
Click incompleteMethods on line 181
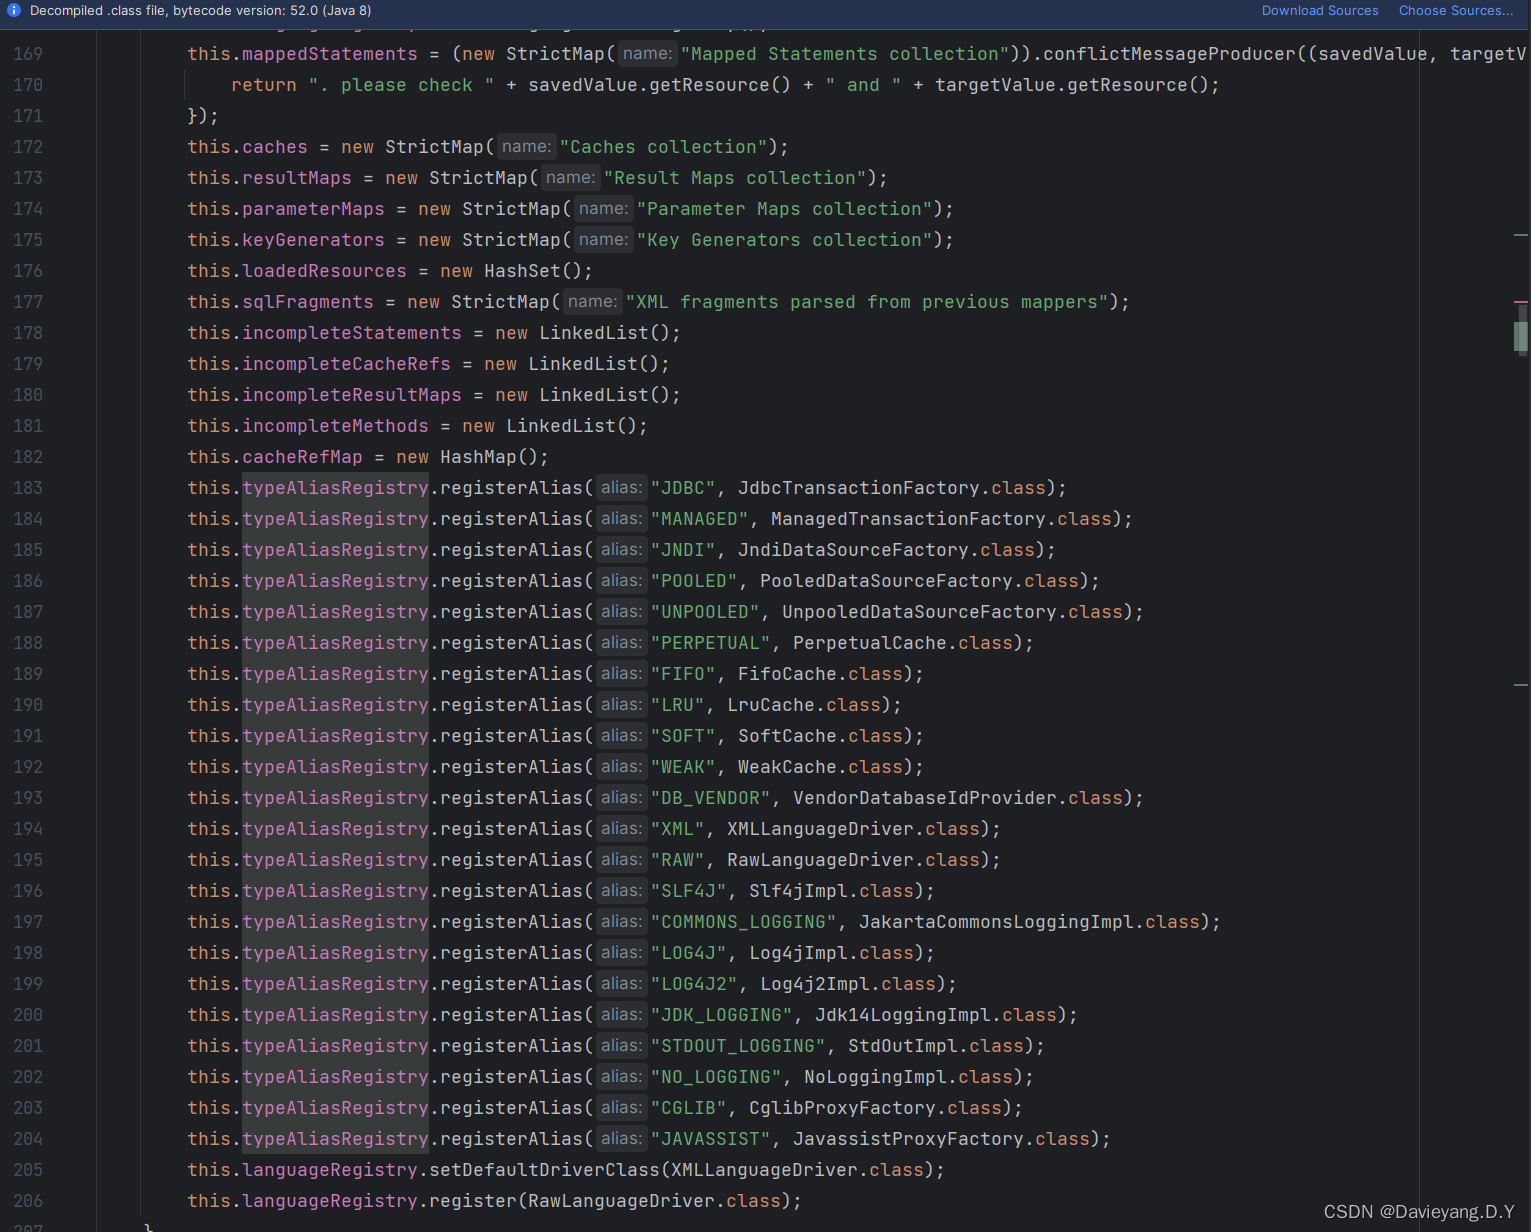[x=335, y=426]
